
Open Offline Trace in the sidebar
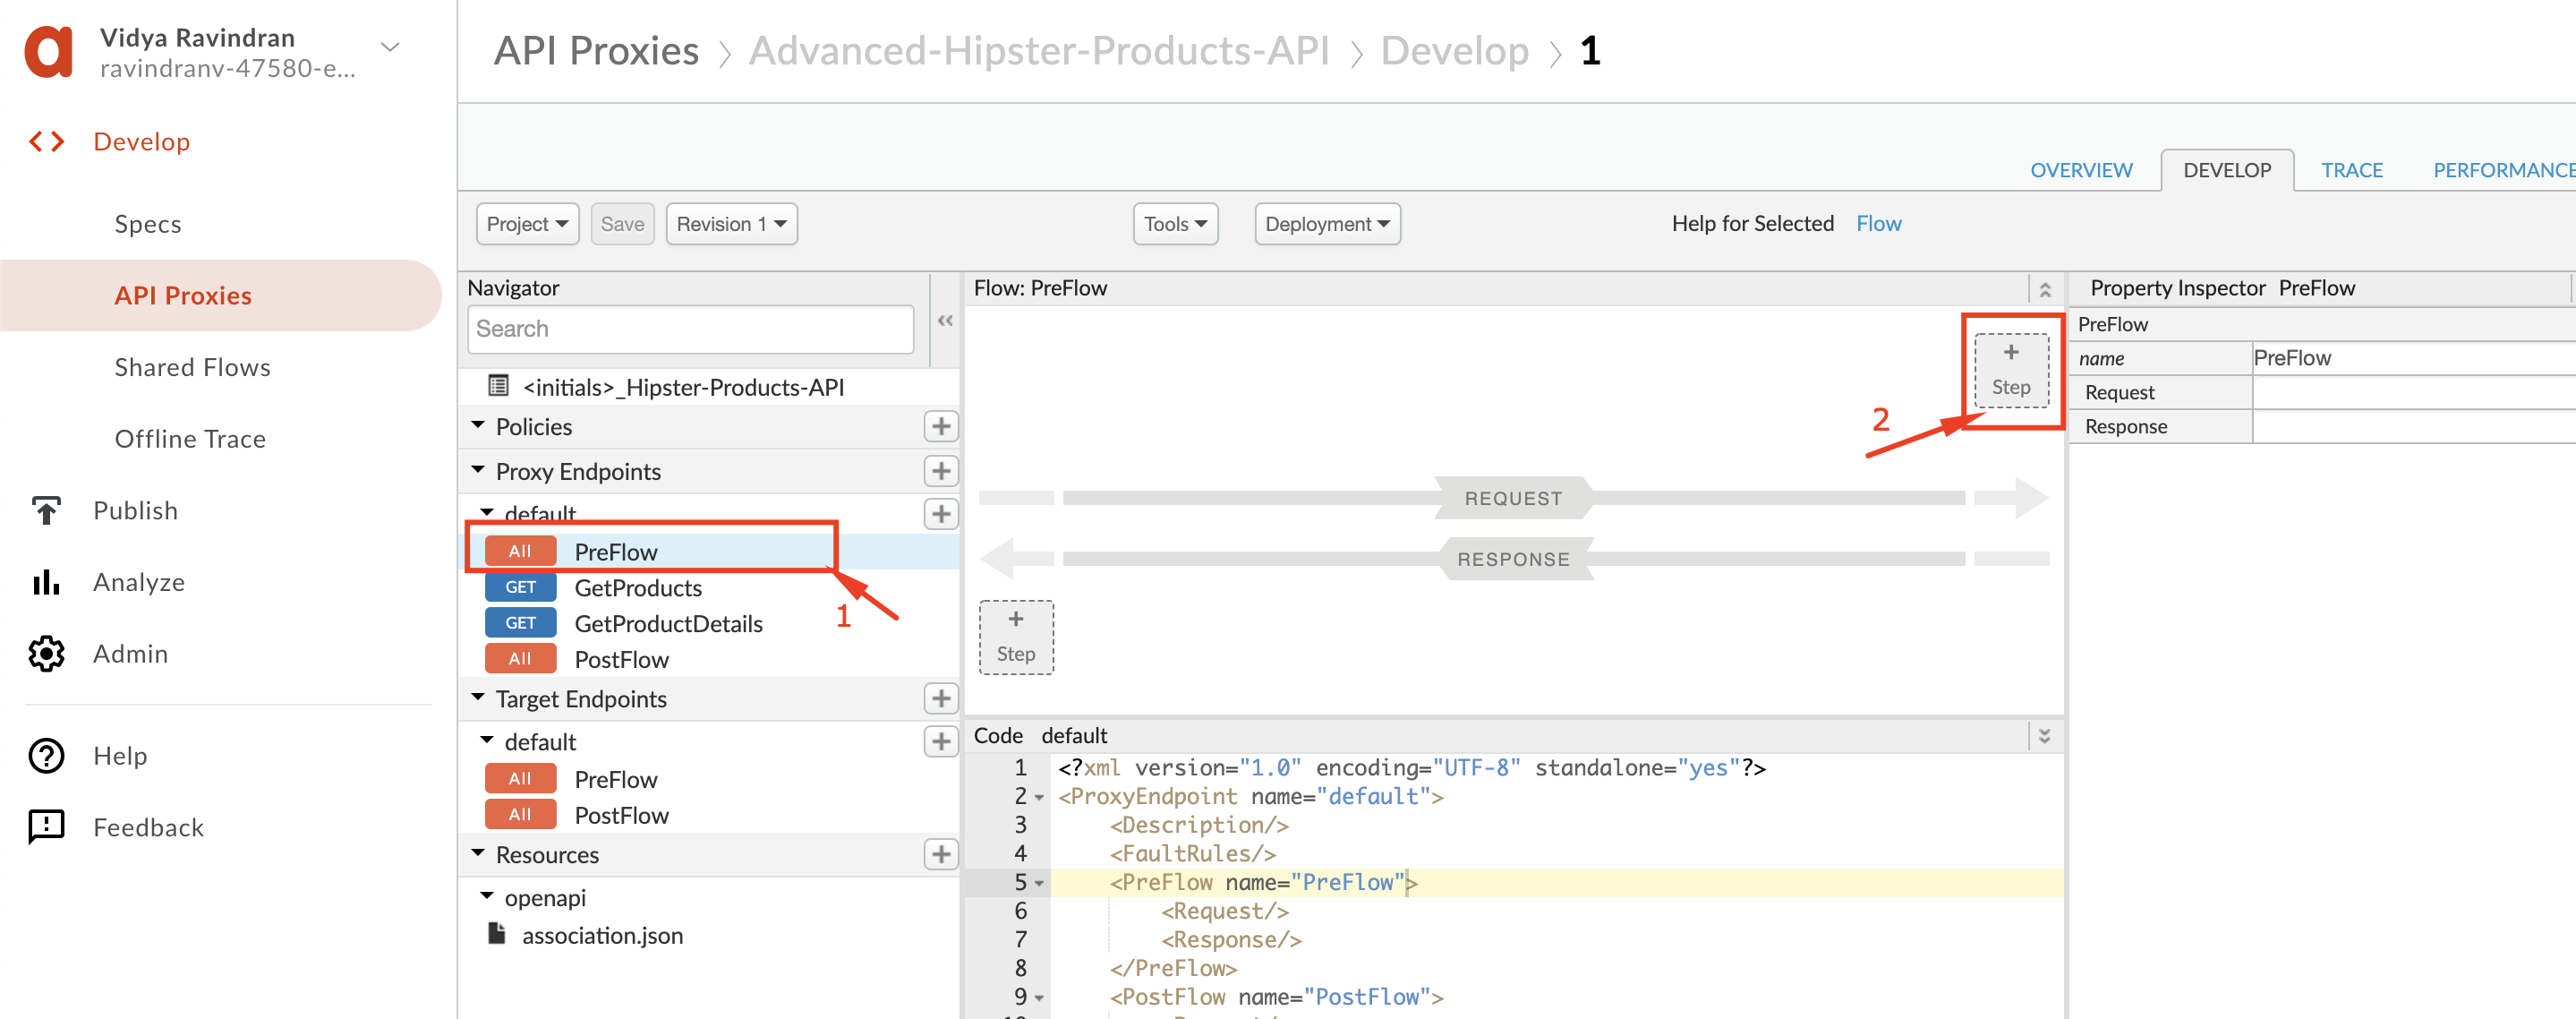(x=190, y=439)
